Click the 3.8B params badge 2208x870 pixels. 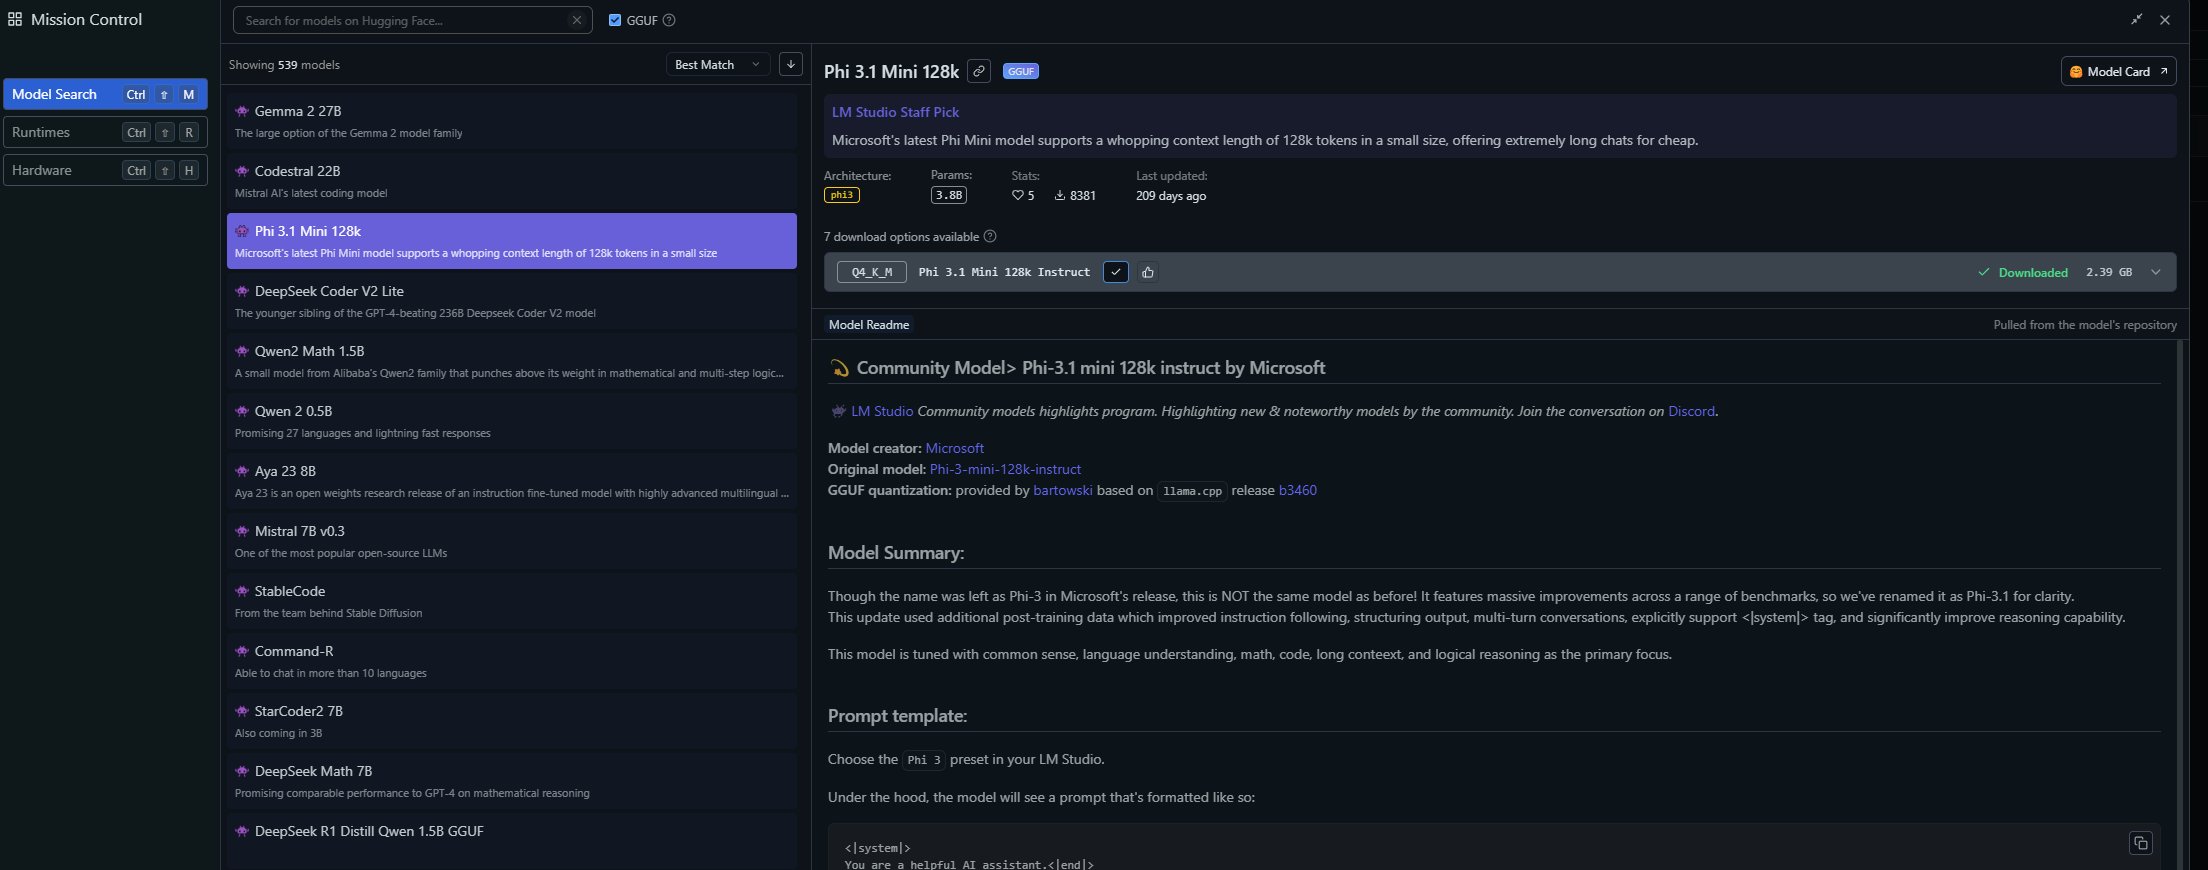(949, 195)
